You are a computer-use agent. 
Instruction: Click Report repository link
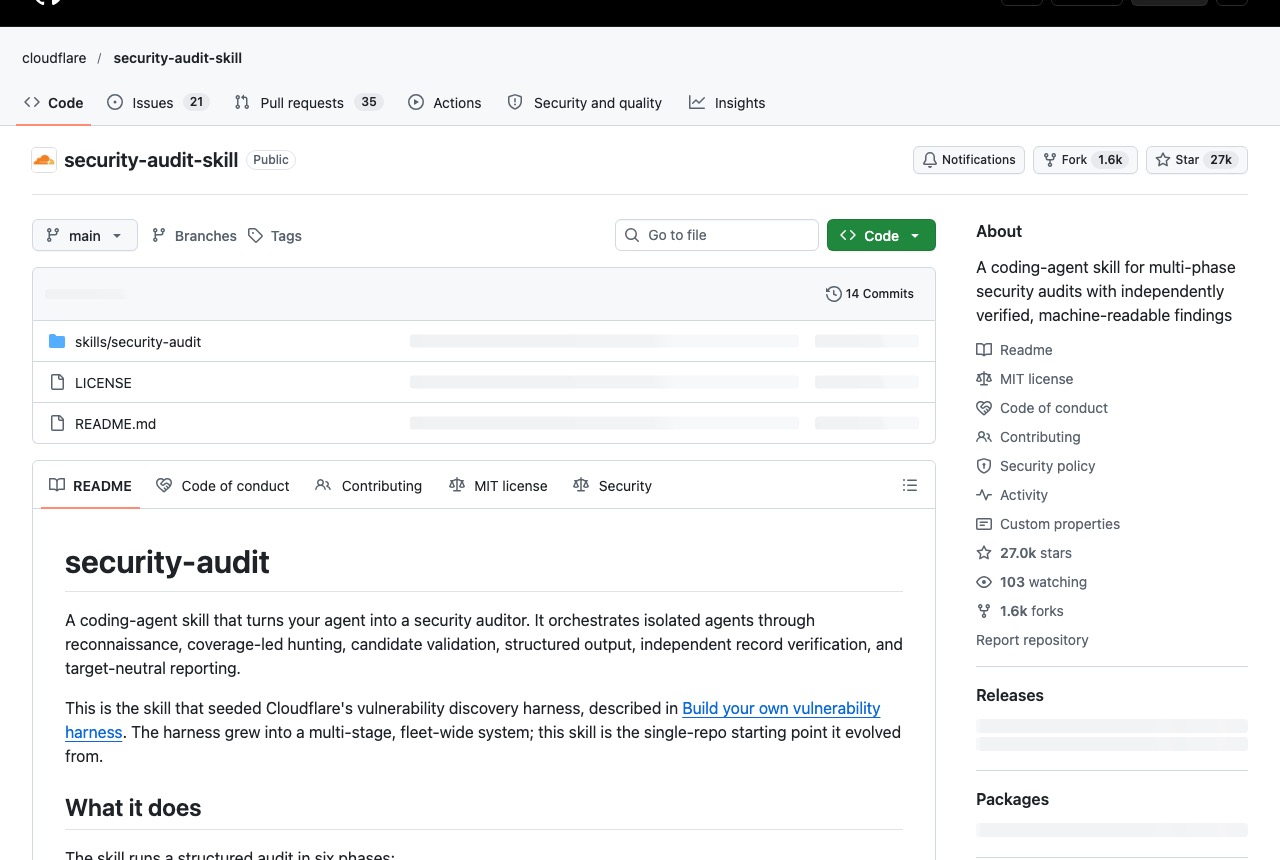[x=1032, y=640]
